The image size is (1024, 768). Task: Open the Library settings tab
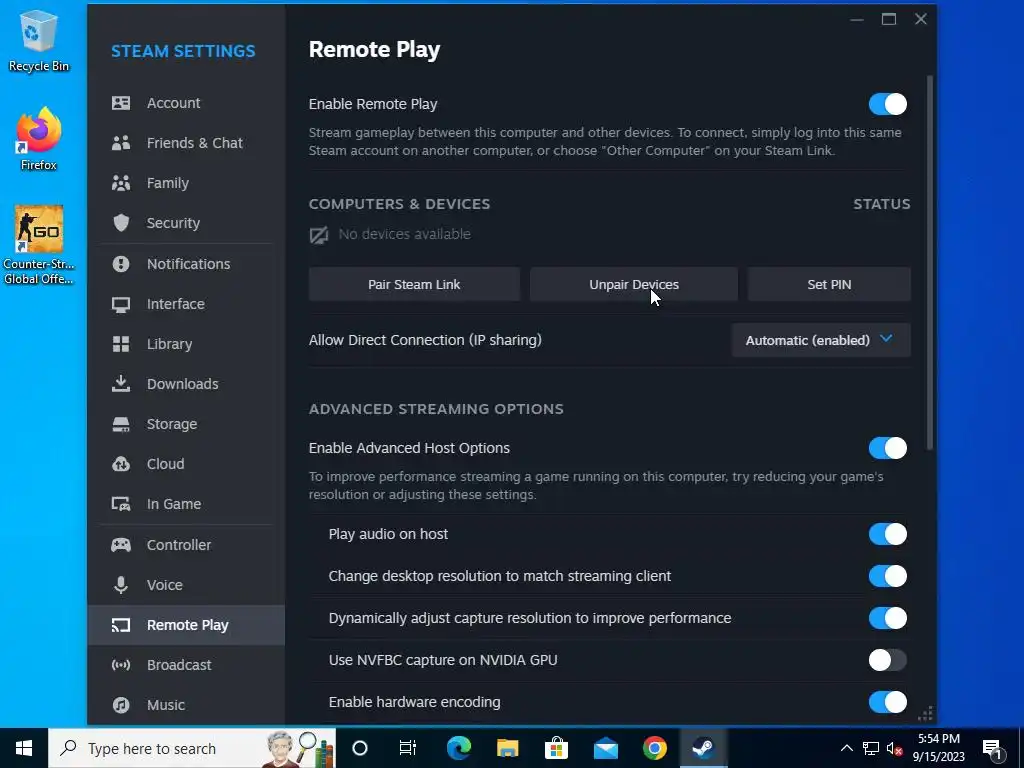coord(186,344)
